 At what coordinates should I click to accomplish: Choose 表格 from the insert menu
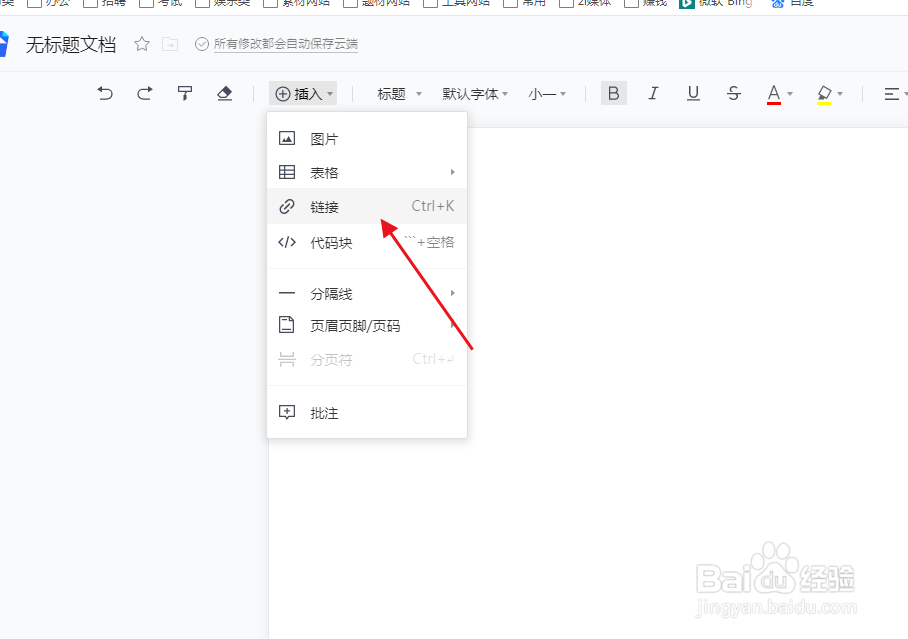367,173
